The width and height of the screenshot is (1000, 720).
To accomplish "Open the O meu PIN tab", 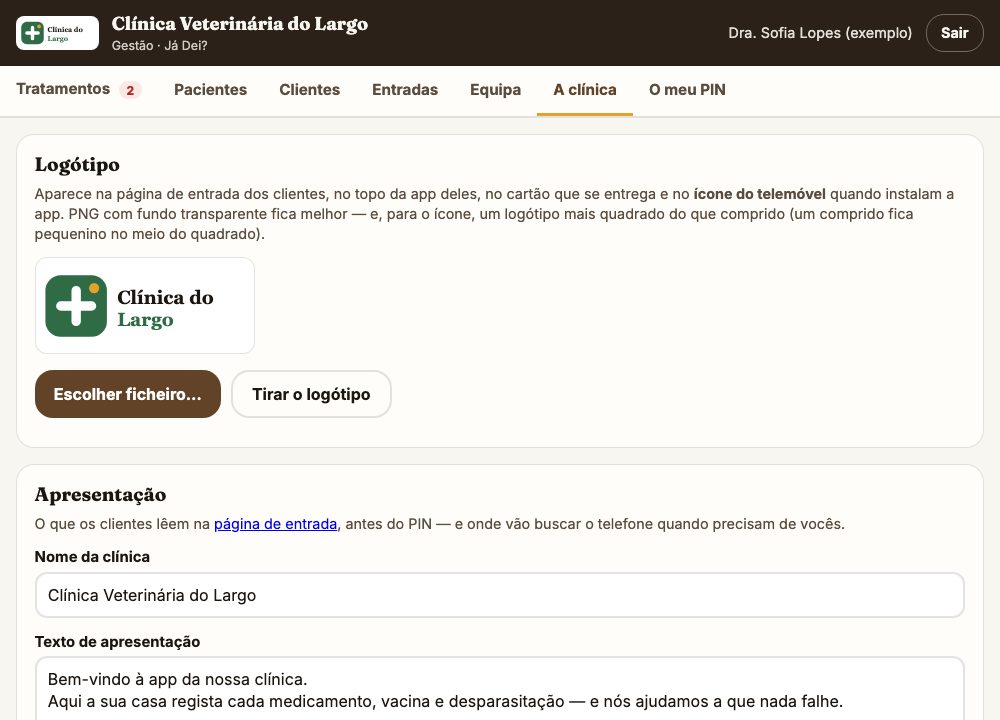I will click(687, 90).
